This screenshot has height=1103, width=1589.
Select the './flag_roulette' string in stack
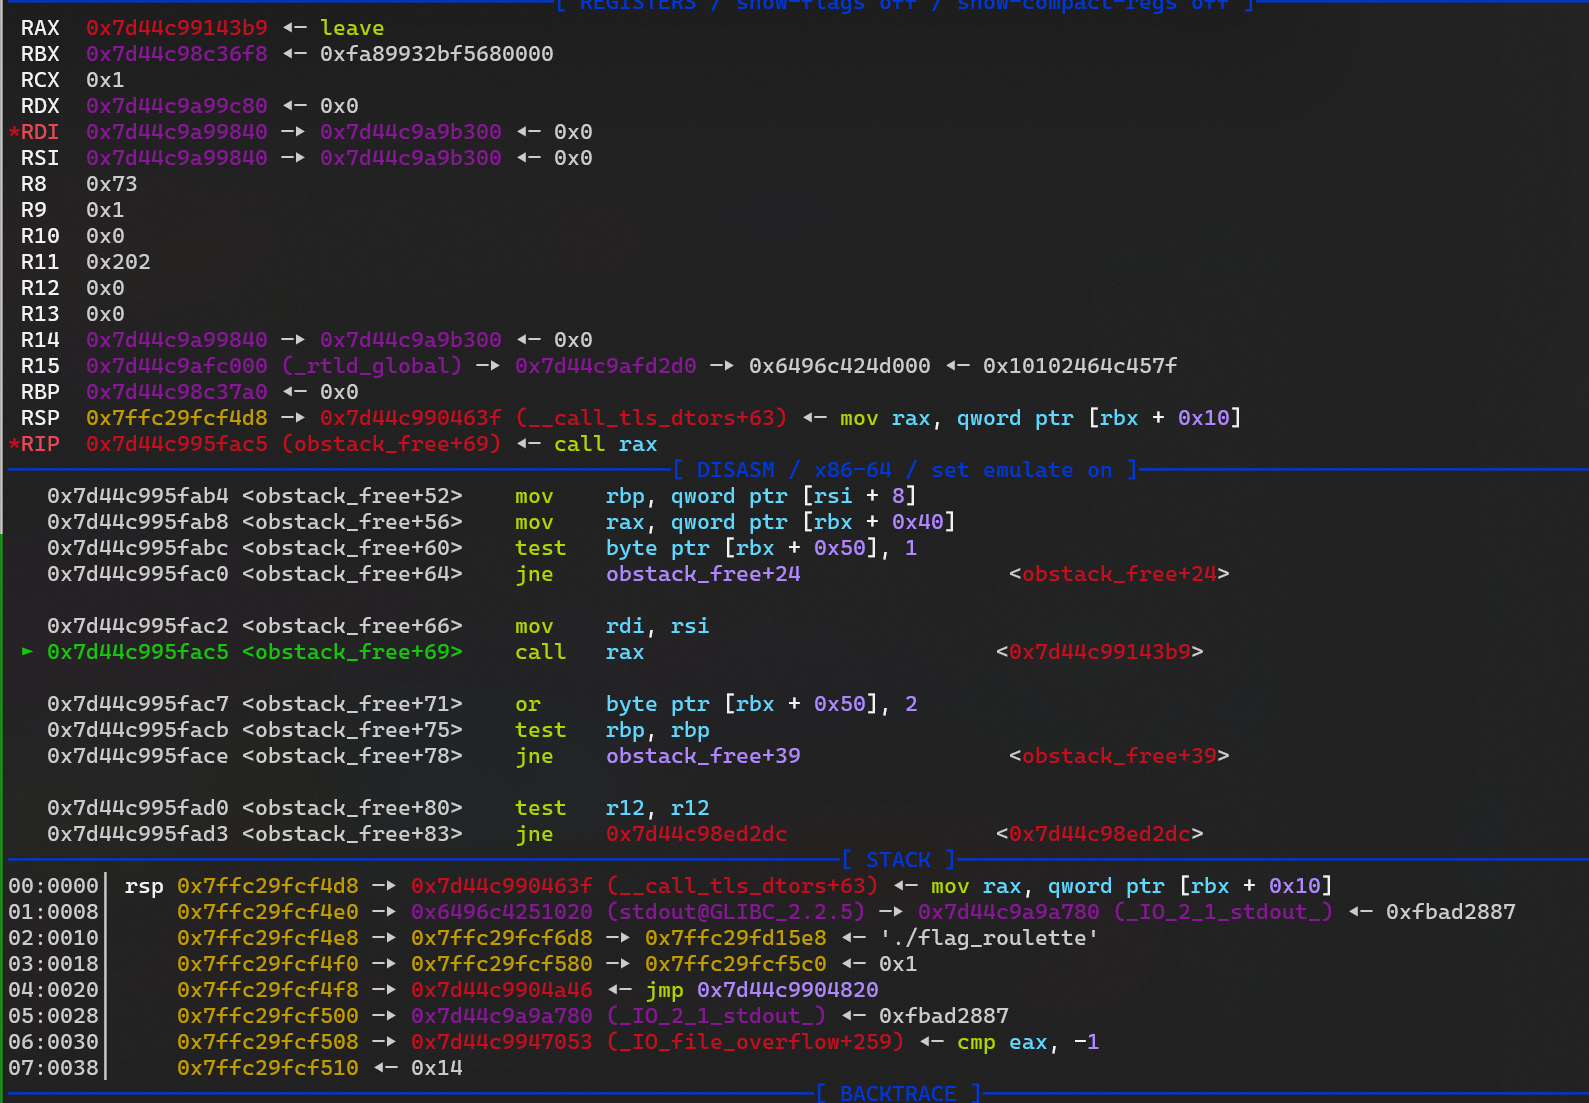point(989,938)
